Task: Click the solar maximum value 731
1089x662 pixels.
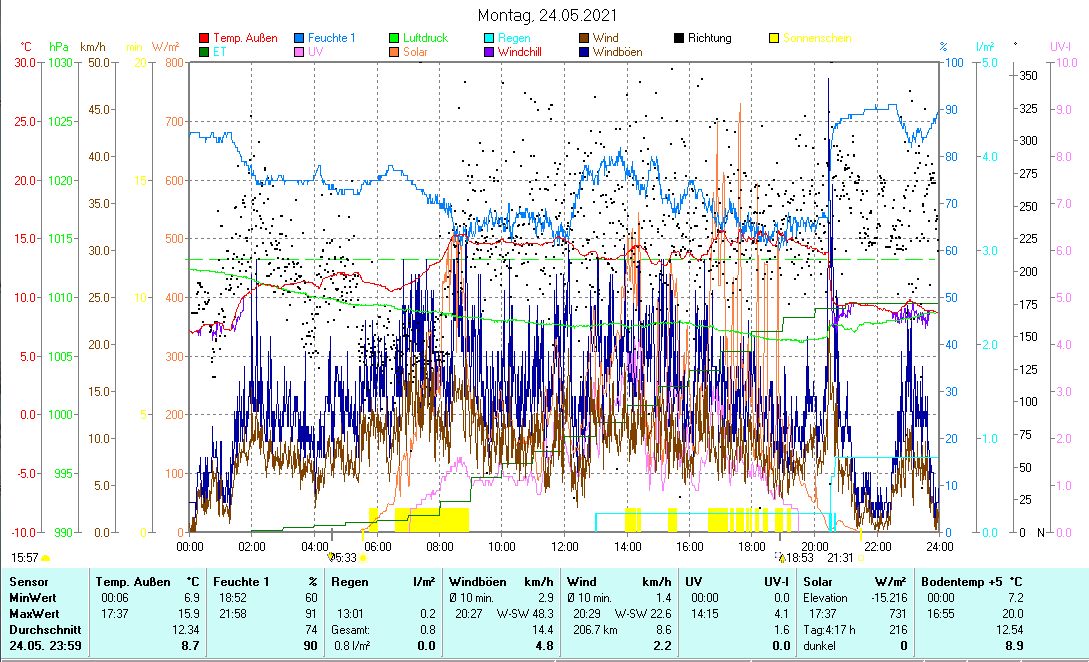Action: pos(898,614)
